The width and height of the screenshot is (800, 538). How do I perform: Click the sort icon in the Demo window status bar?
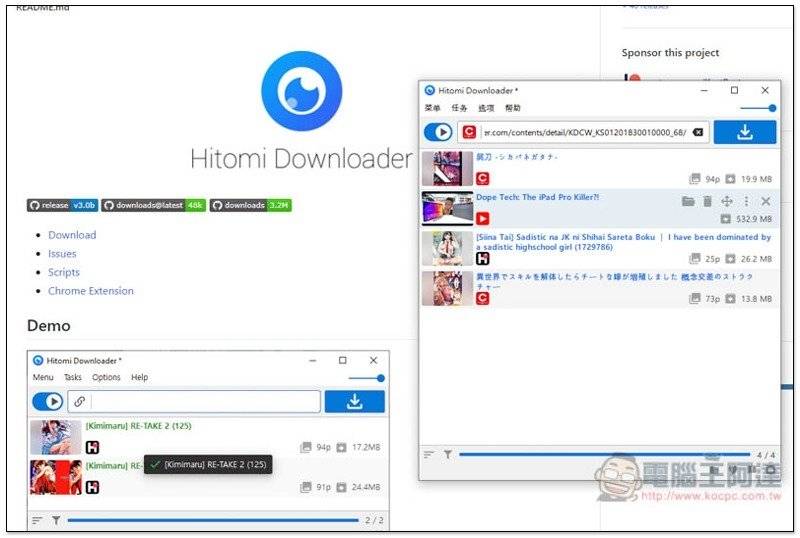(x=37, y=520)
